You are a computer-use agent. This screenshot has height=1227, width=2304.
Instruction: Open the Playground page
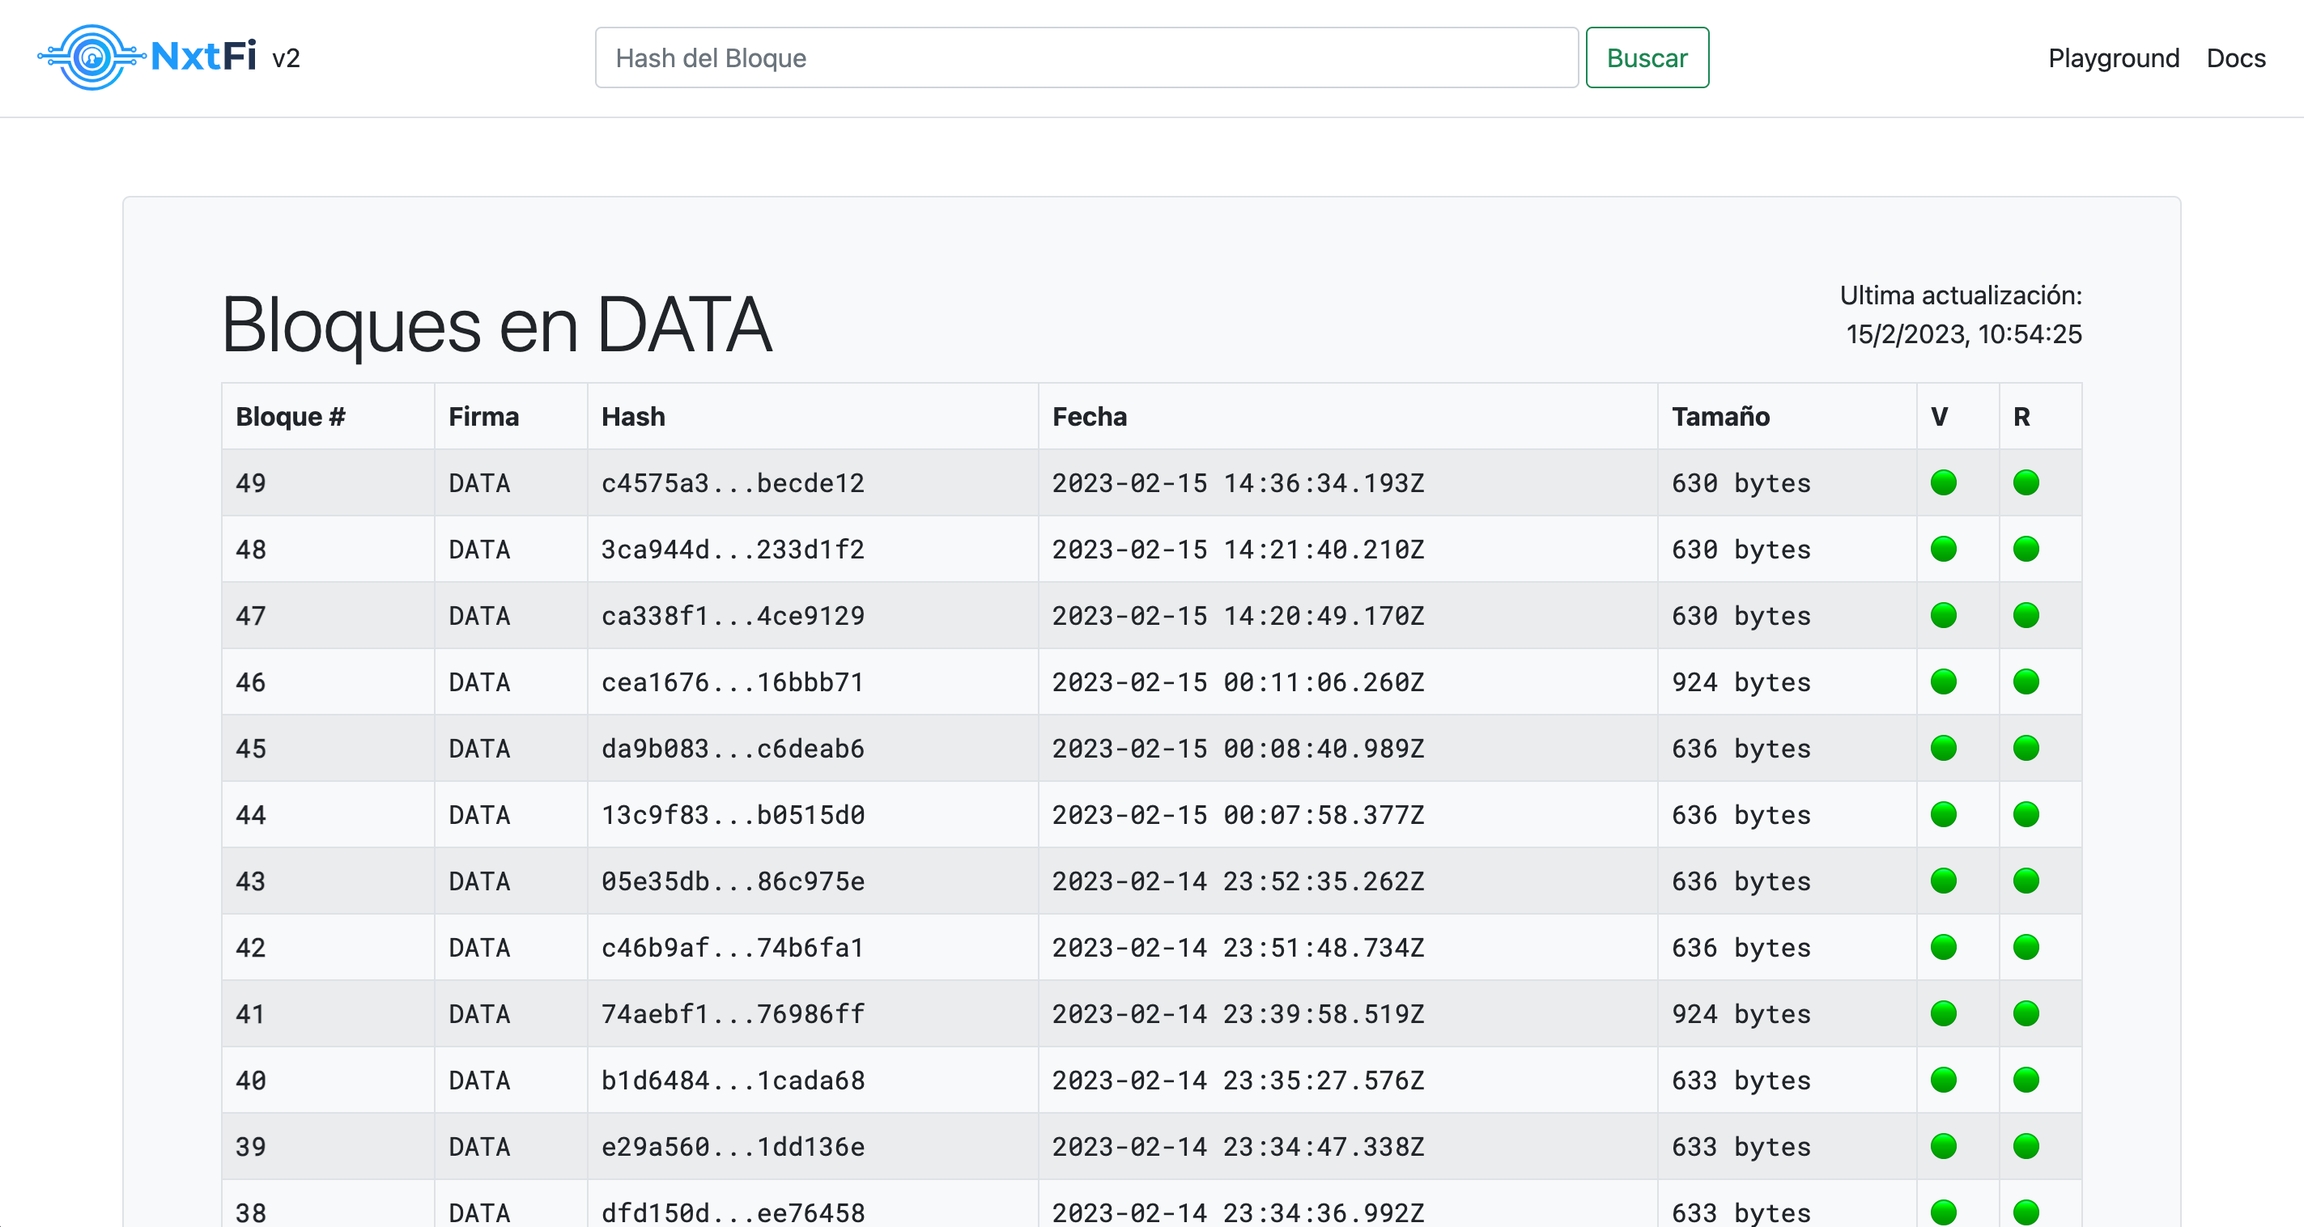[x=2113, y=58]
